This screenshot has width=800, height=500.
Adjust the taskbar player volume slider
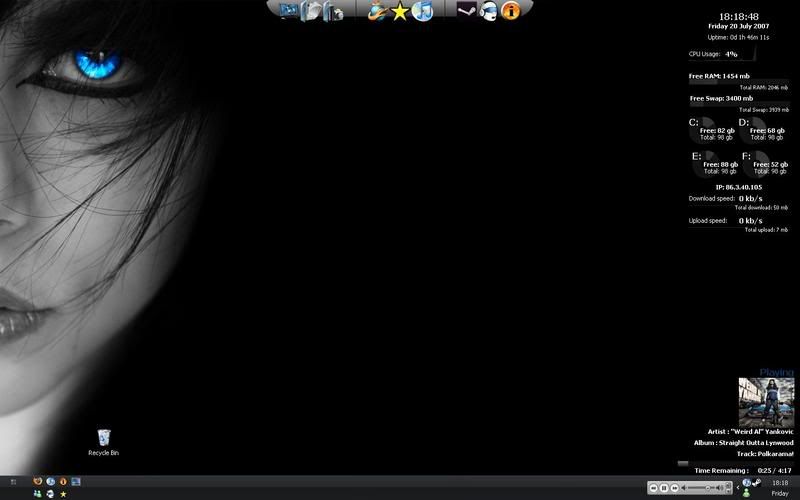[708, 488]
